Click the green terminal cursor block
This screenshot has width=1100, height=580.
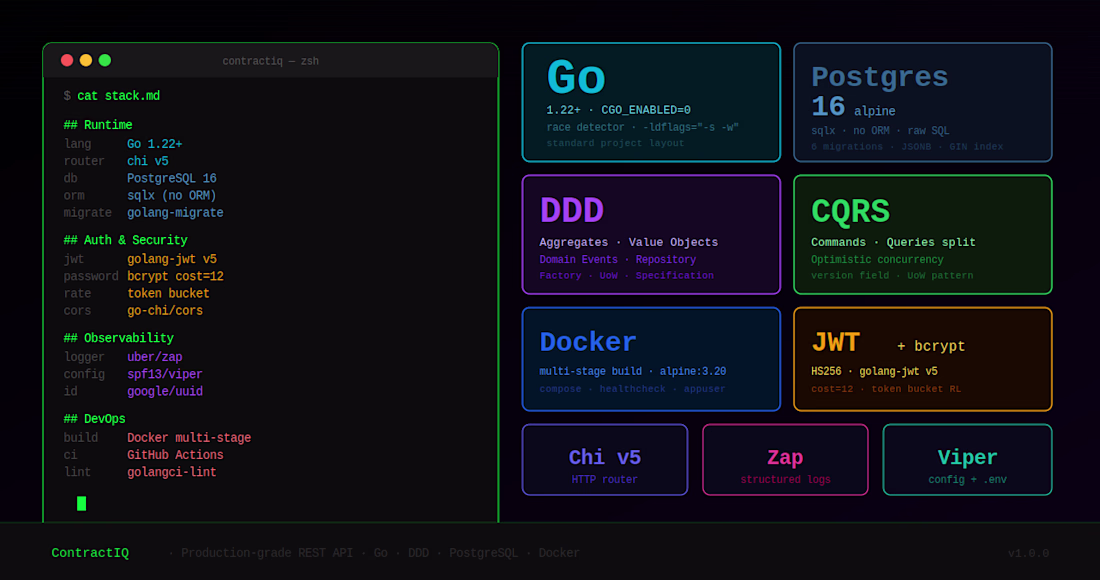(x=81, y=504)
